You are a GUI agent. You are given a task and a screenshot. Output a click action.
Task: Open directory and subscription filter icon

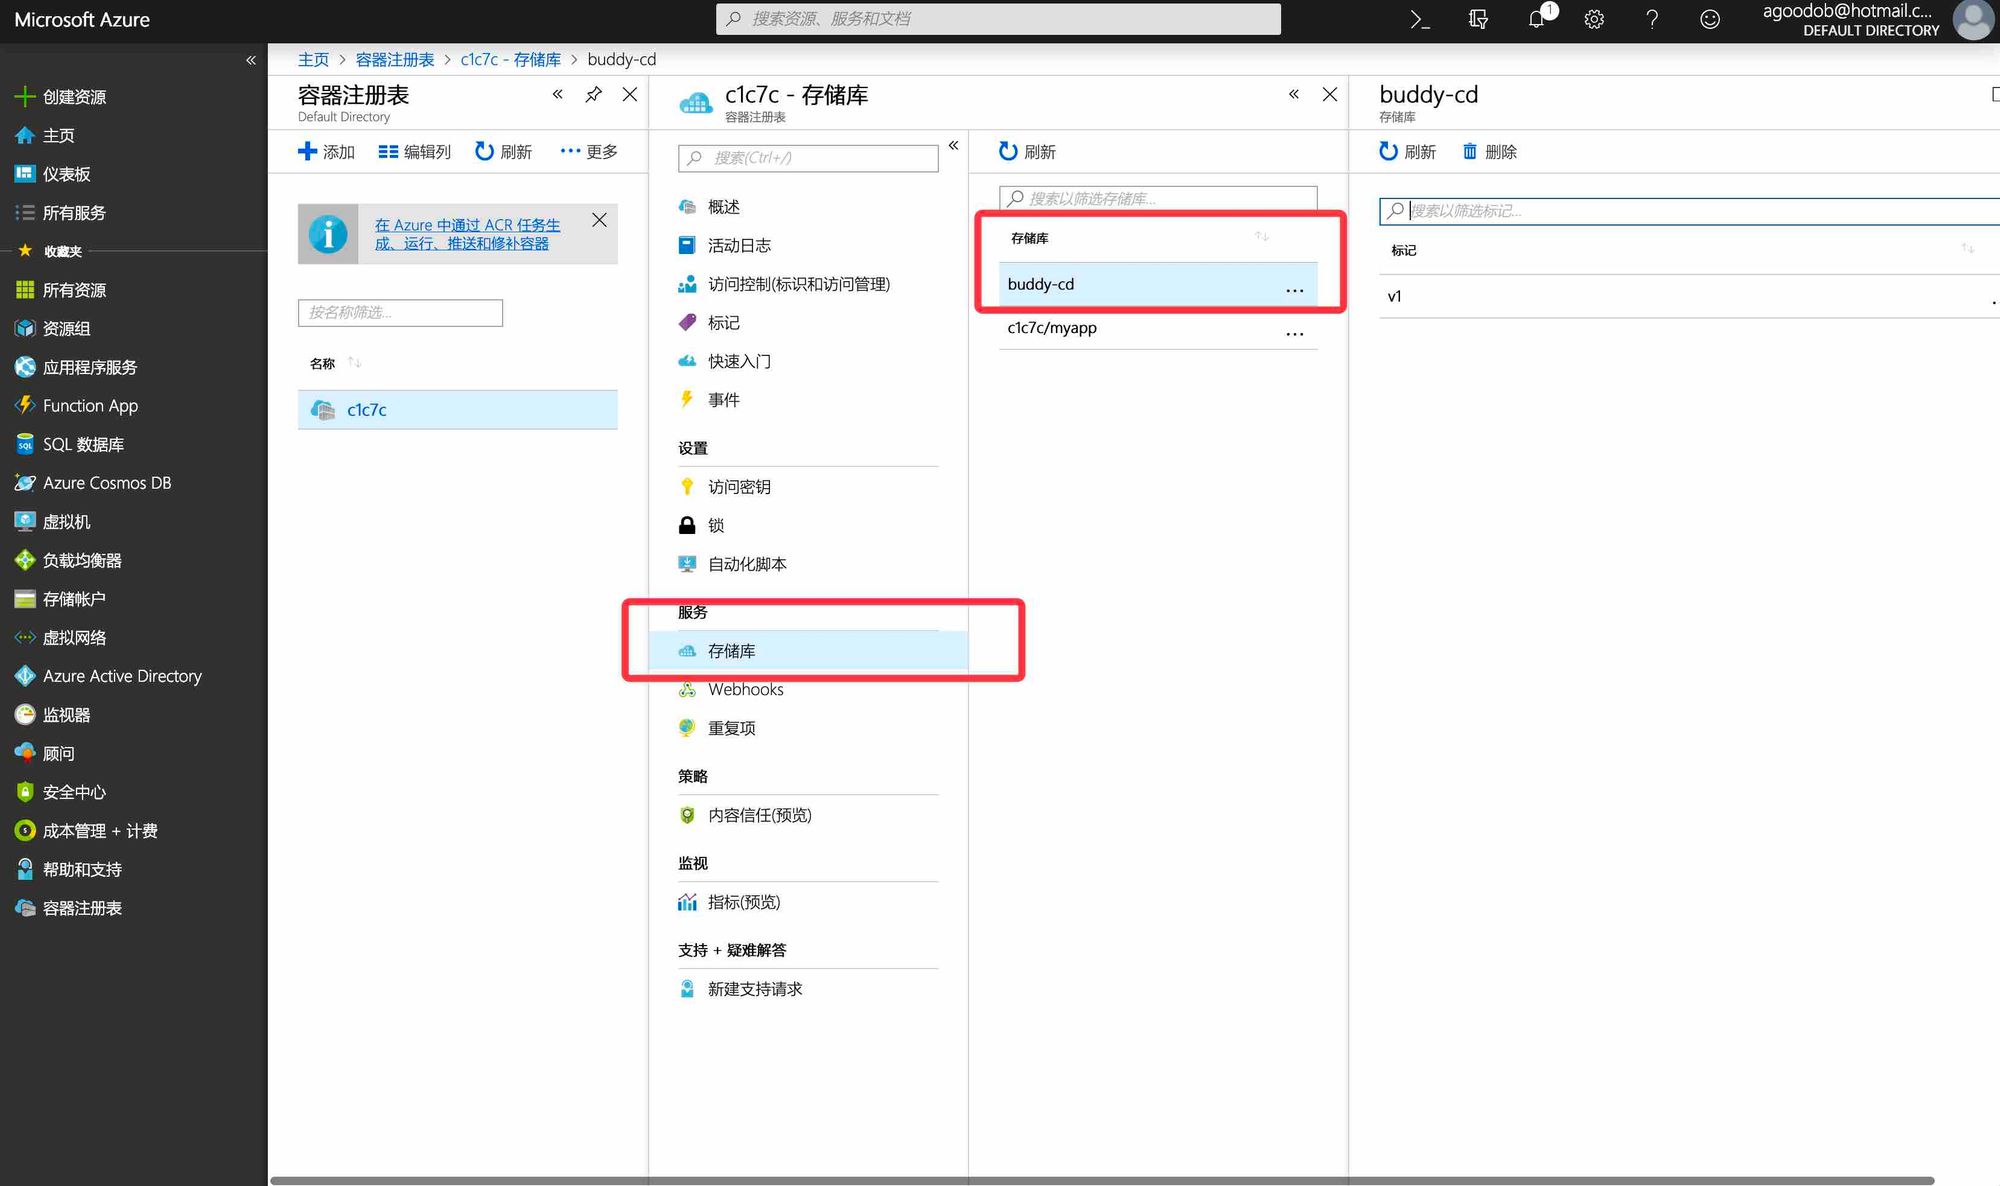pos(1478,19)
